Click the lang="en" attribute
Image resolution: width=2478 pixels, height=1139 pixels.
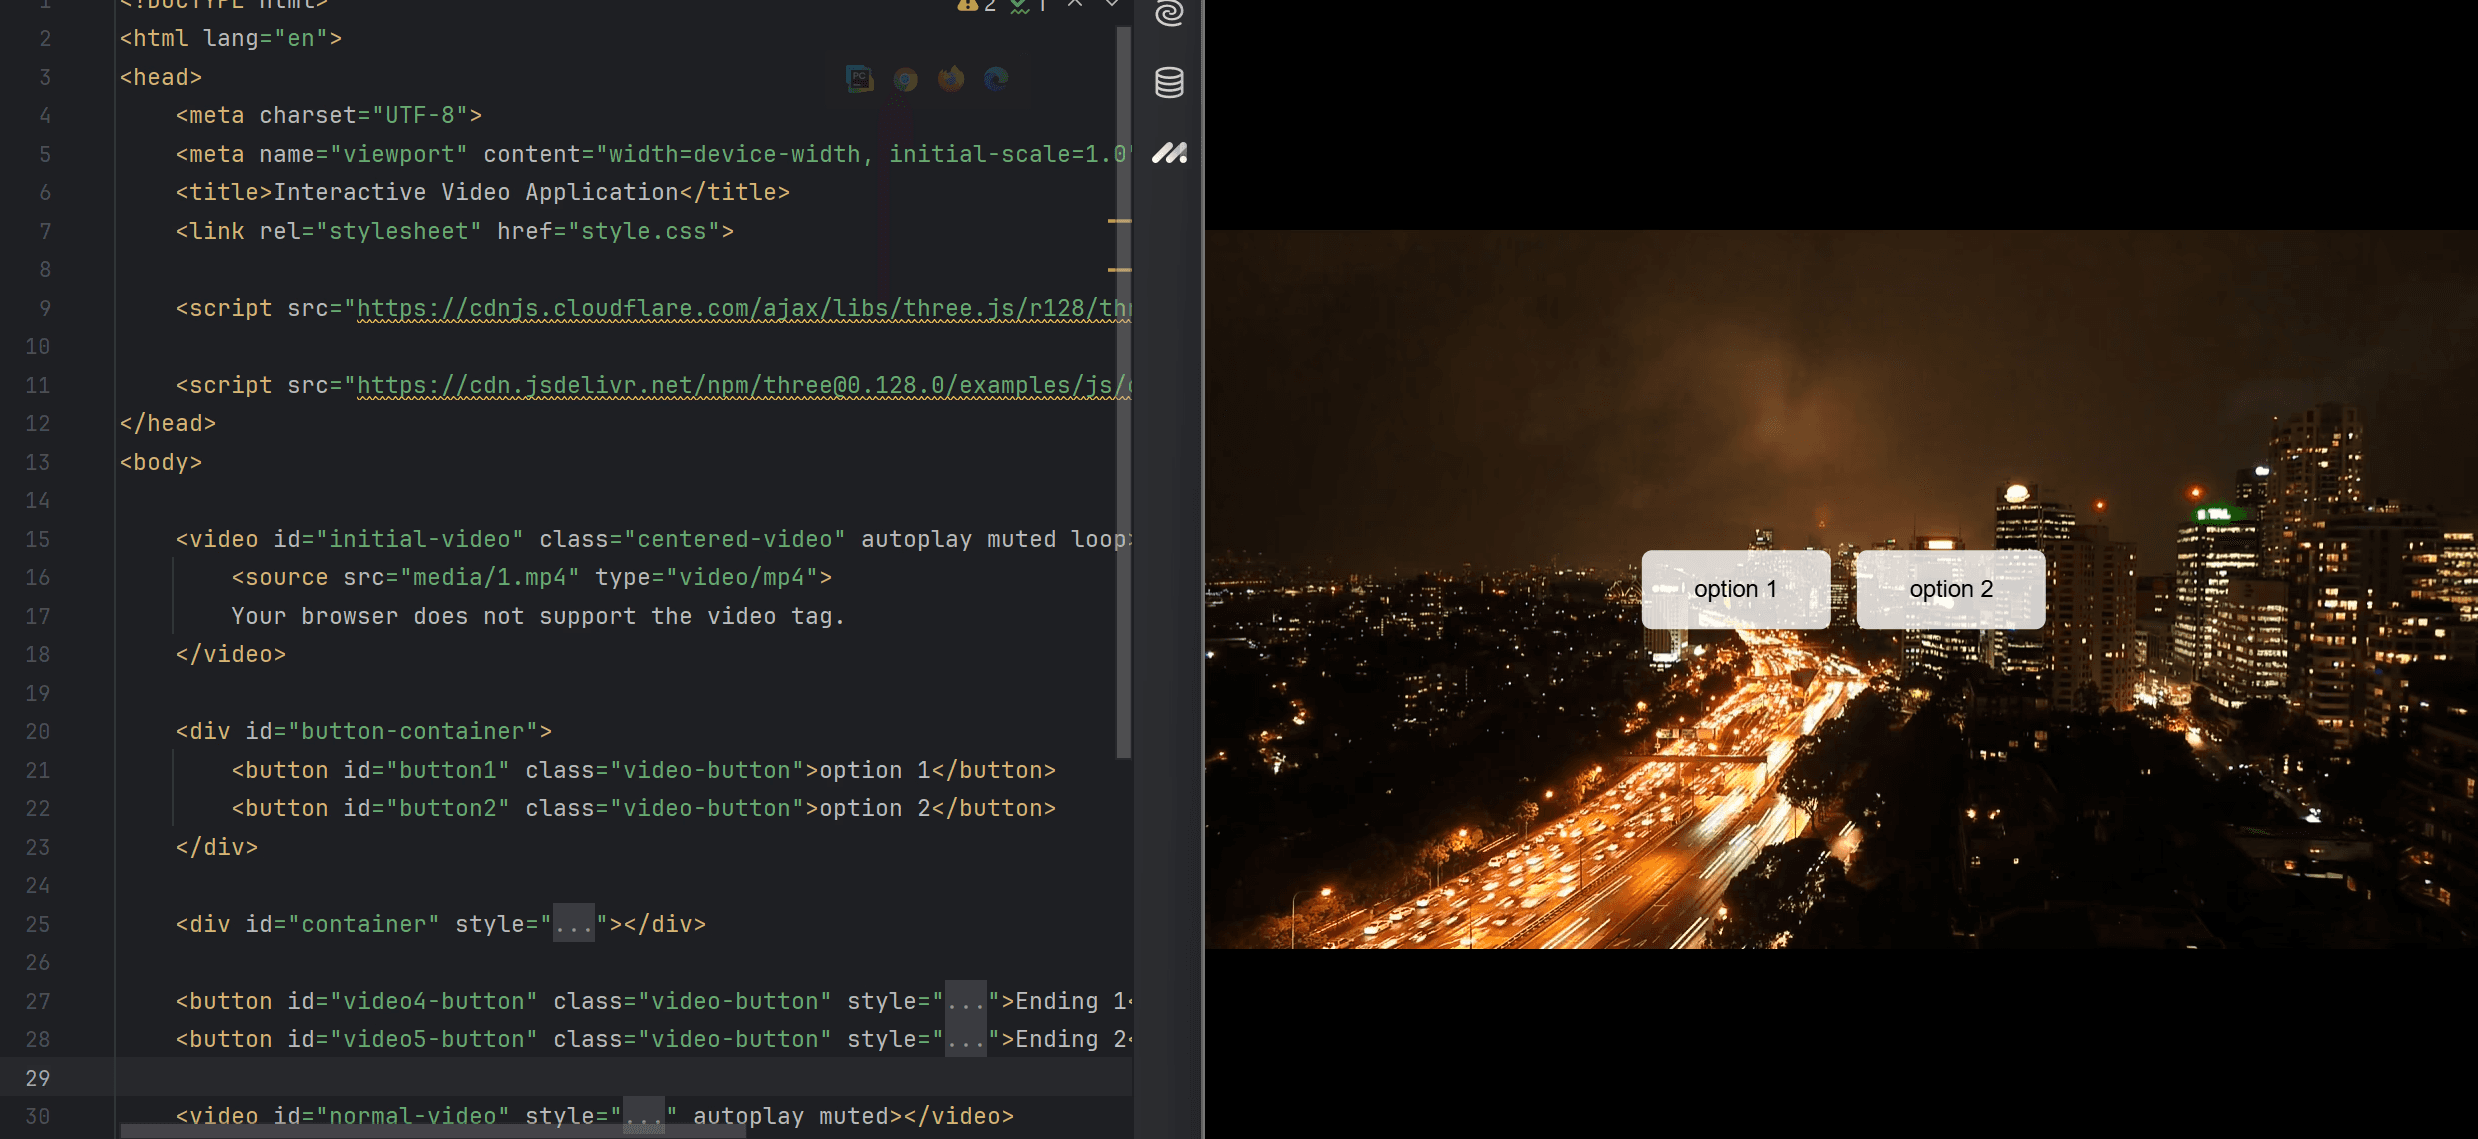tap(266, 39)
